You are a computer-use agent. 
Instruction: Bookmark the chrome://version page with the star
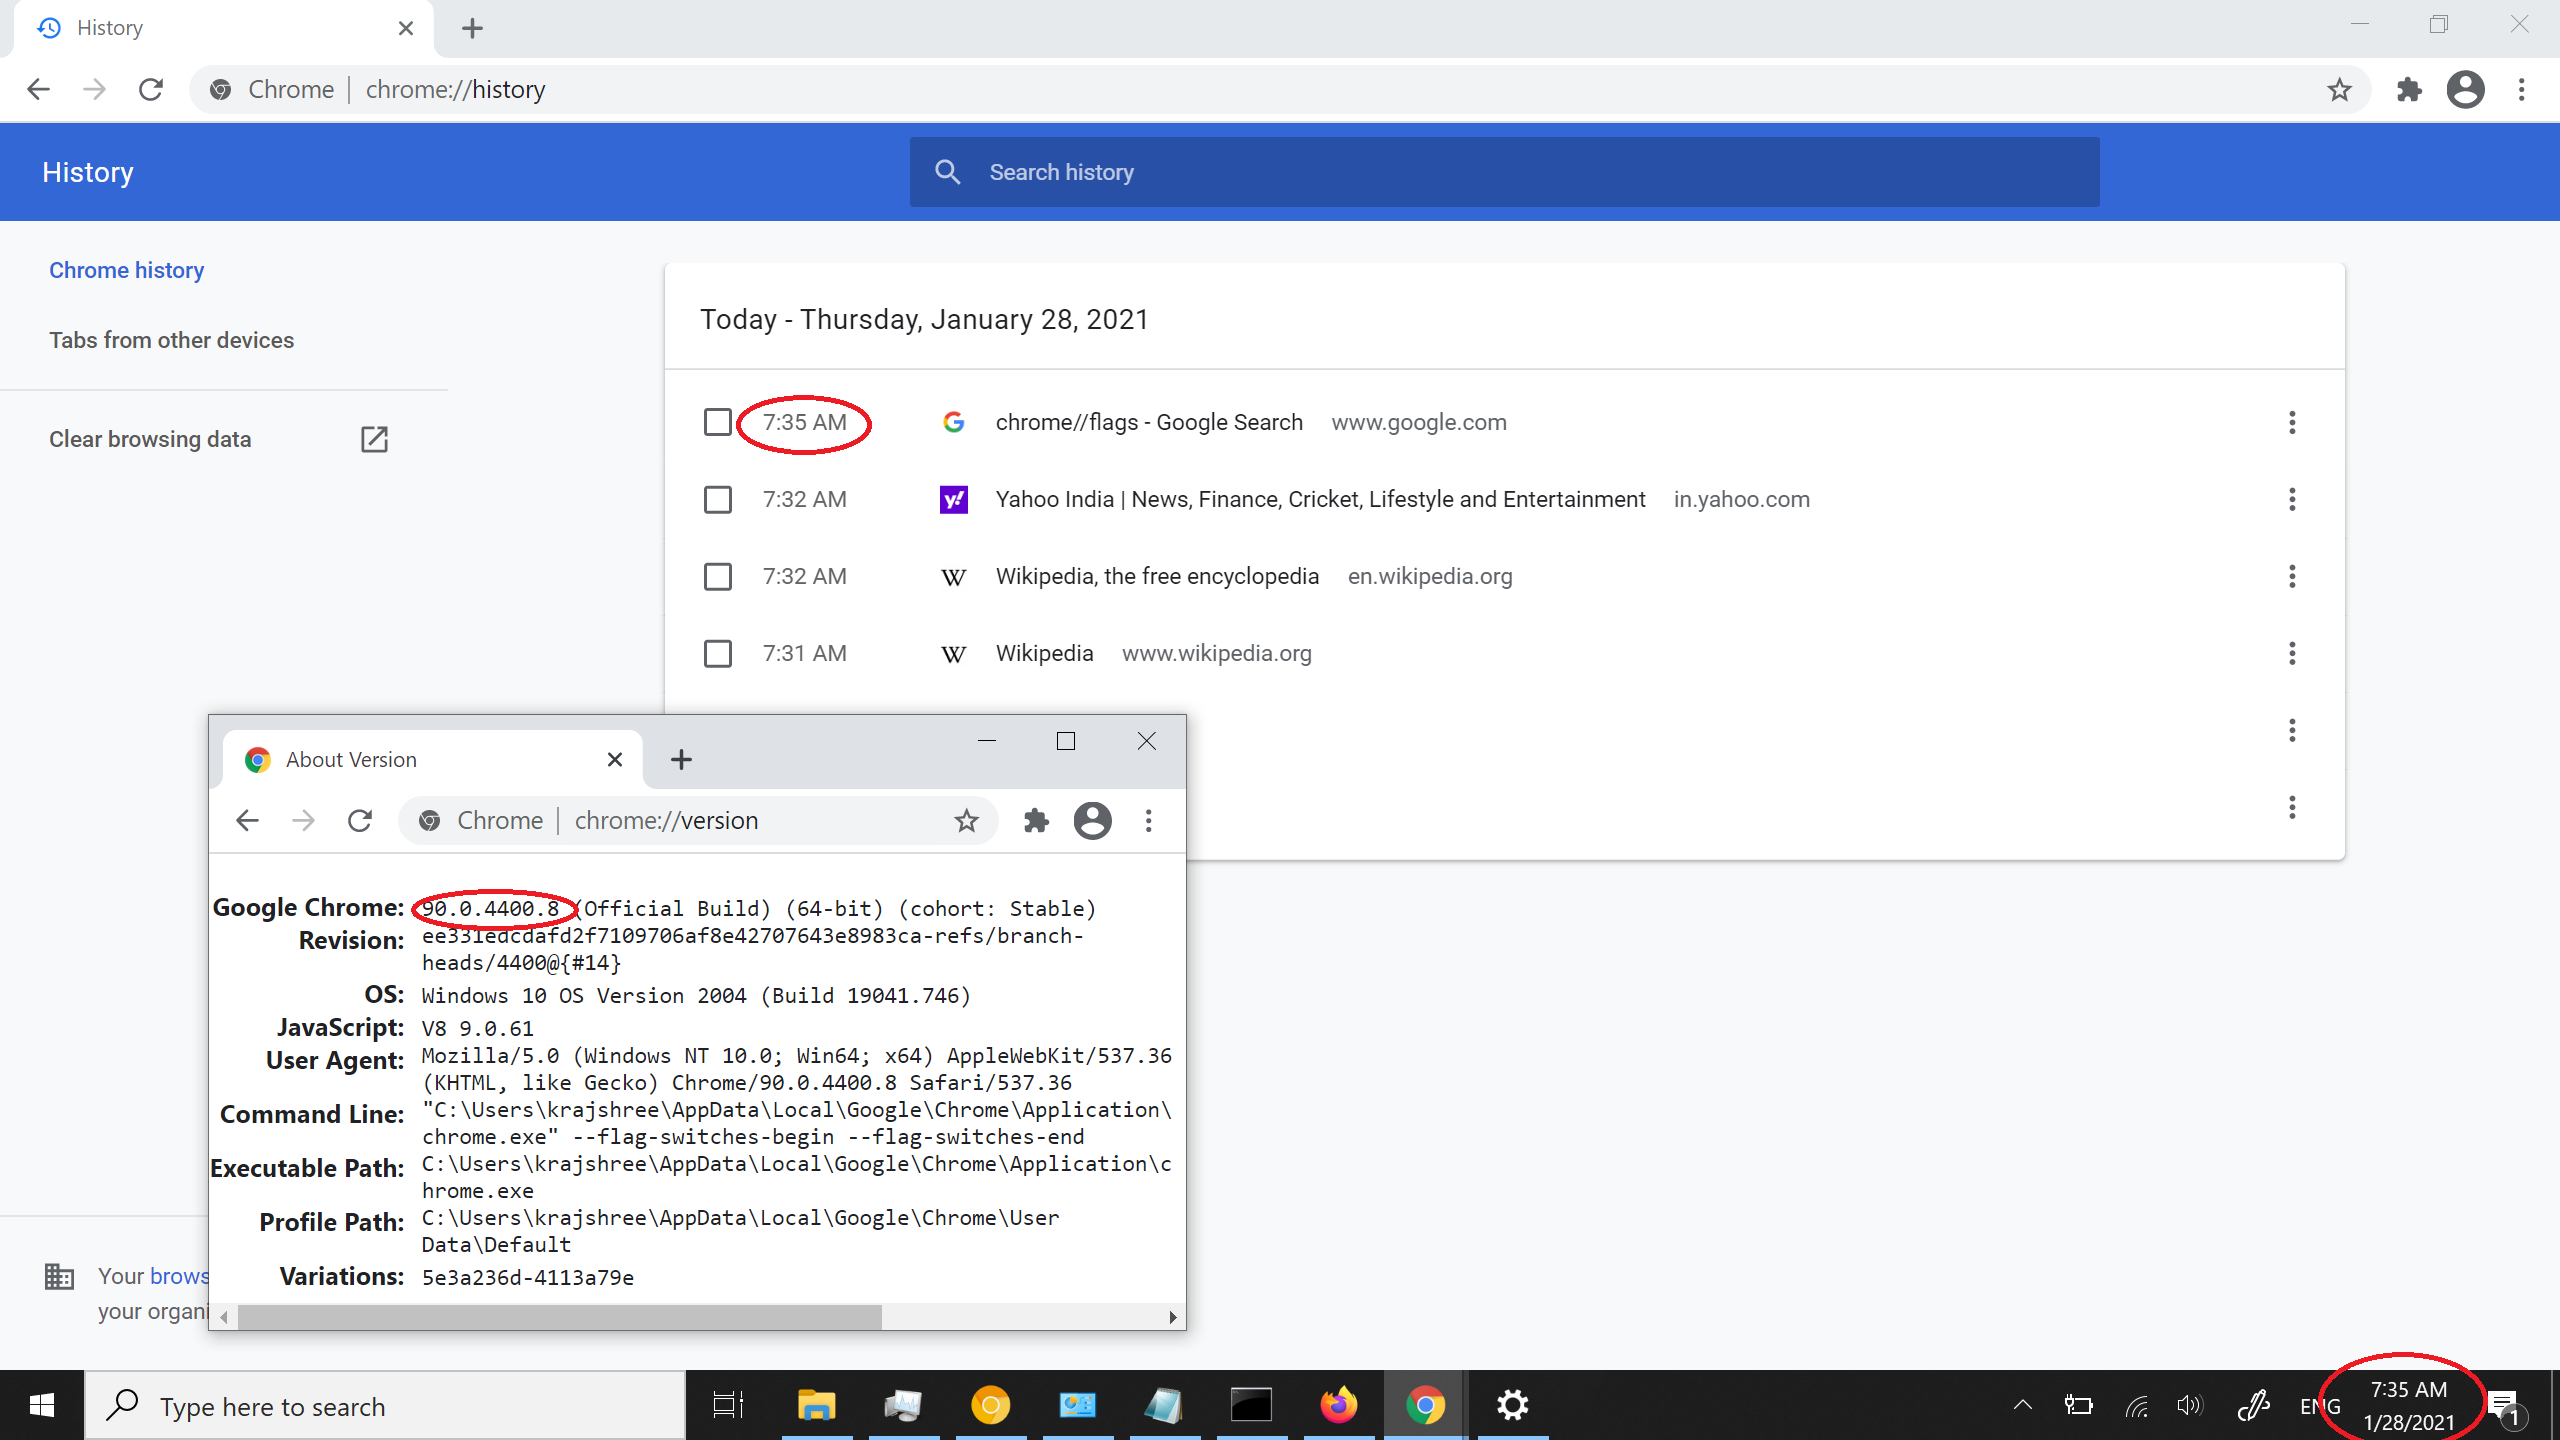pyautogui.click(x=966, y=821)
